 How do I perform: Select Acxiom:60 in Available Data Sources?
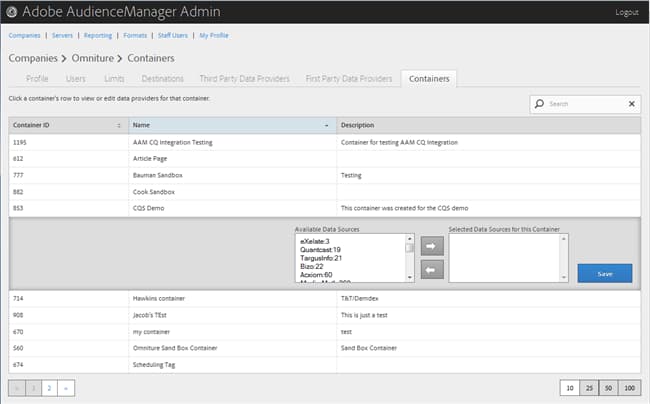coord(316,274)
